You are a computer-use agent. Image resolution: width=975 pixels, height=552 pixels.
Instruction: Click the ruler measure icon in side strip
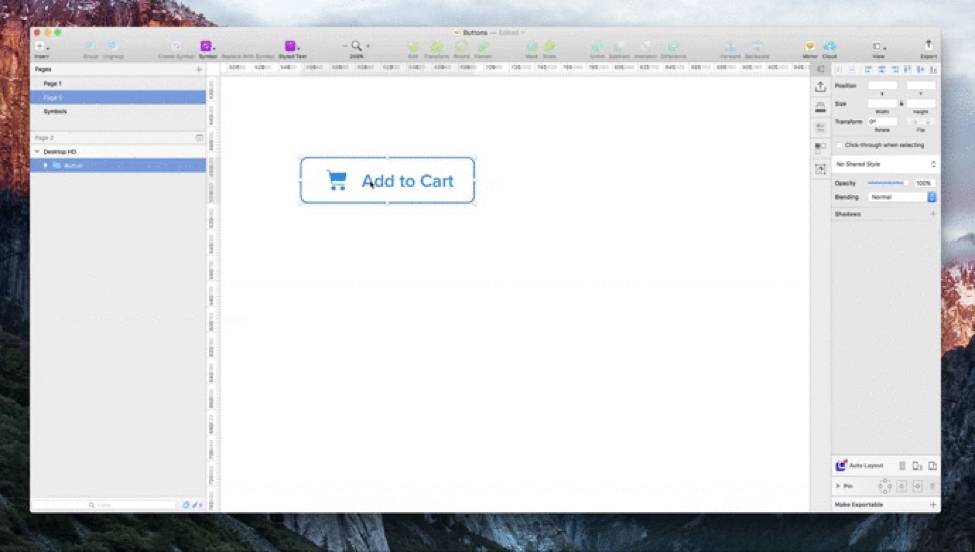coord(820,107)
